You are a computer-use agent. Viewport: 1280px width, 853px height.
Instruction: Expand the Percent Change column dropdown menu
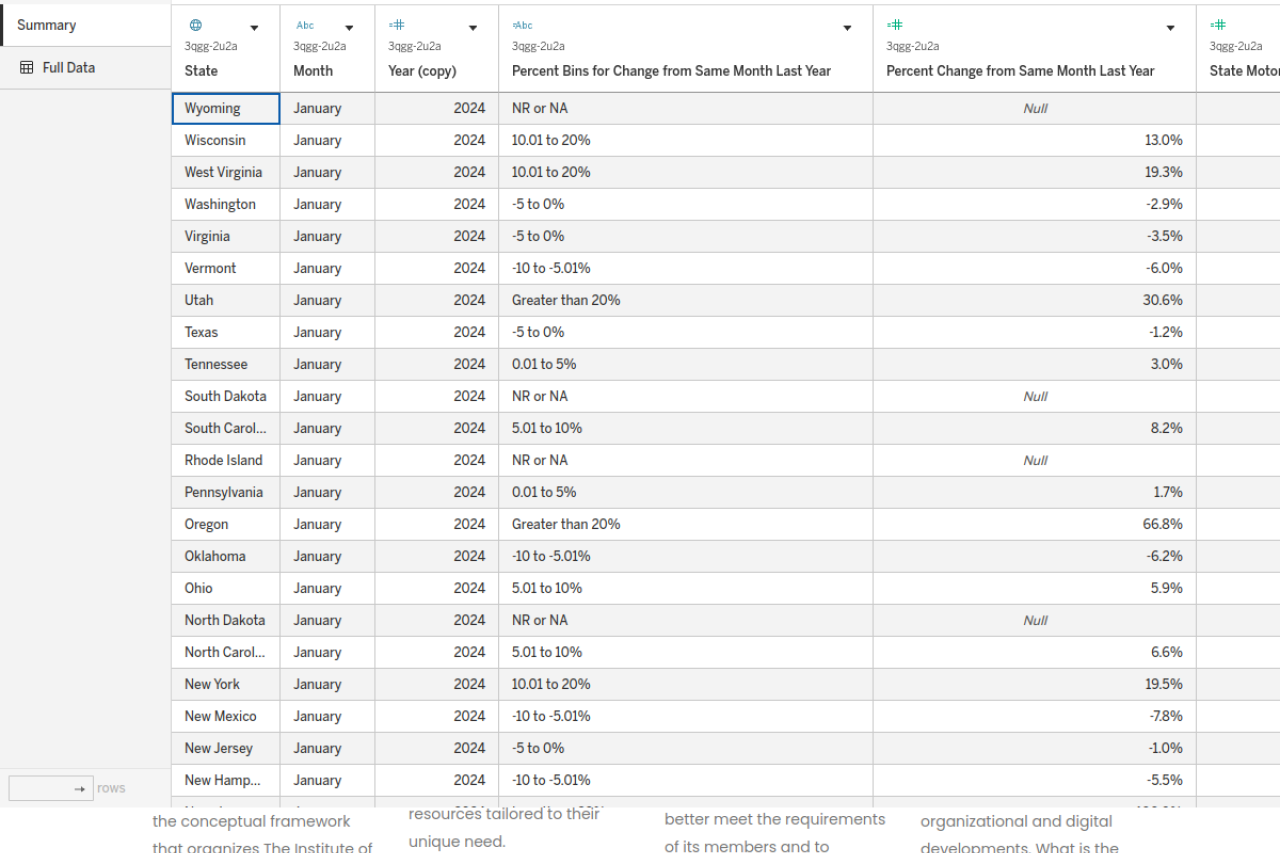click(1170, 28)
